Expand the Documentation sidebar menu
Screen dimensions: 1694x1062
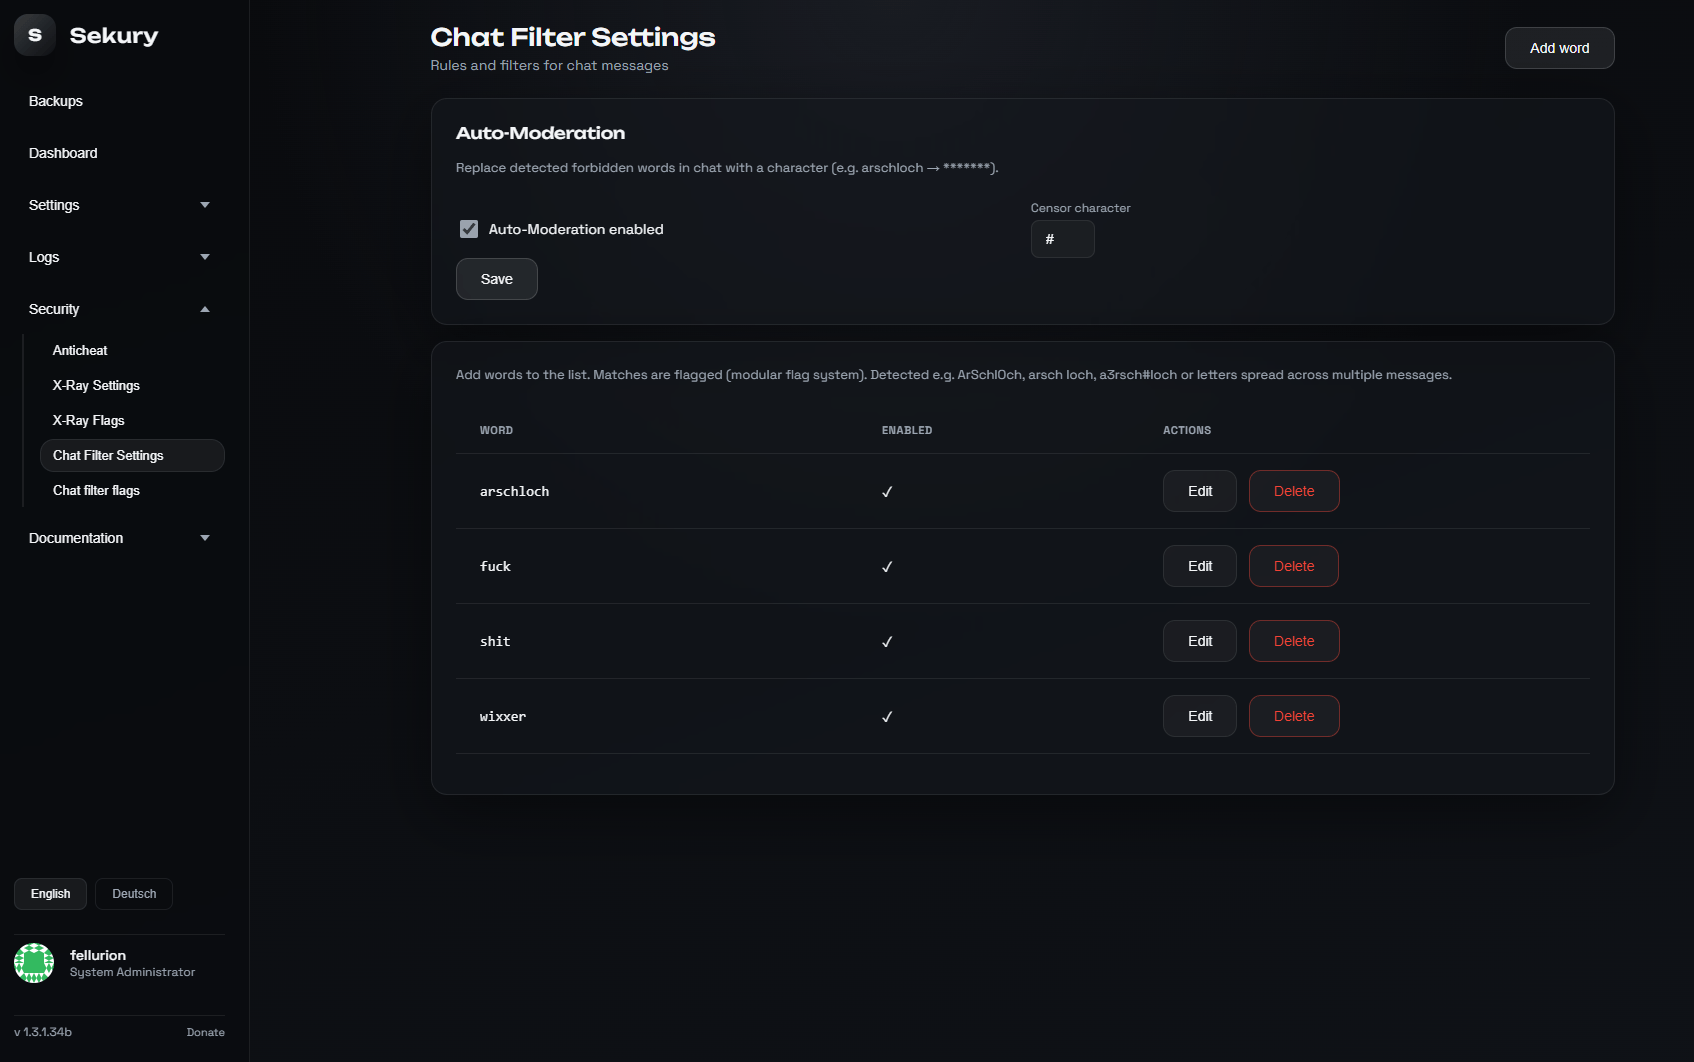(119, 538)
